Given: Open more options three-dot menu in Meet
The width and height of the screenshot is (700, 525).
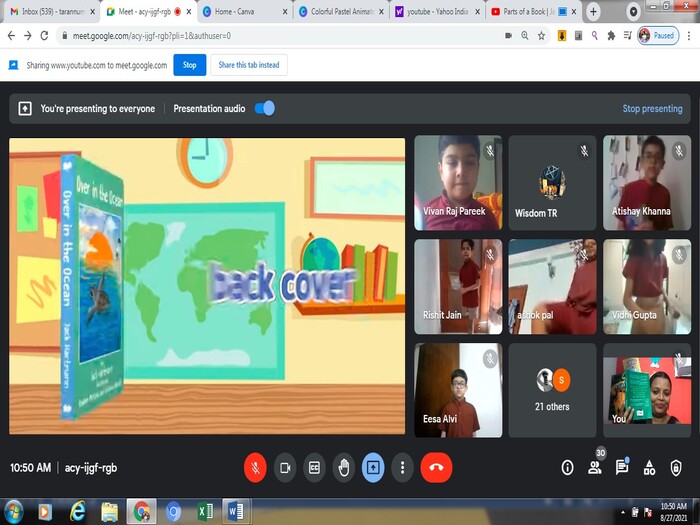Looking at the screenshot, I should [x=402, y=467].
